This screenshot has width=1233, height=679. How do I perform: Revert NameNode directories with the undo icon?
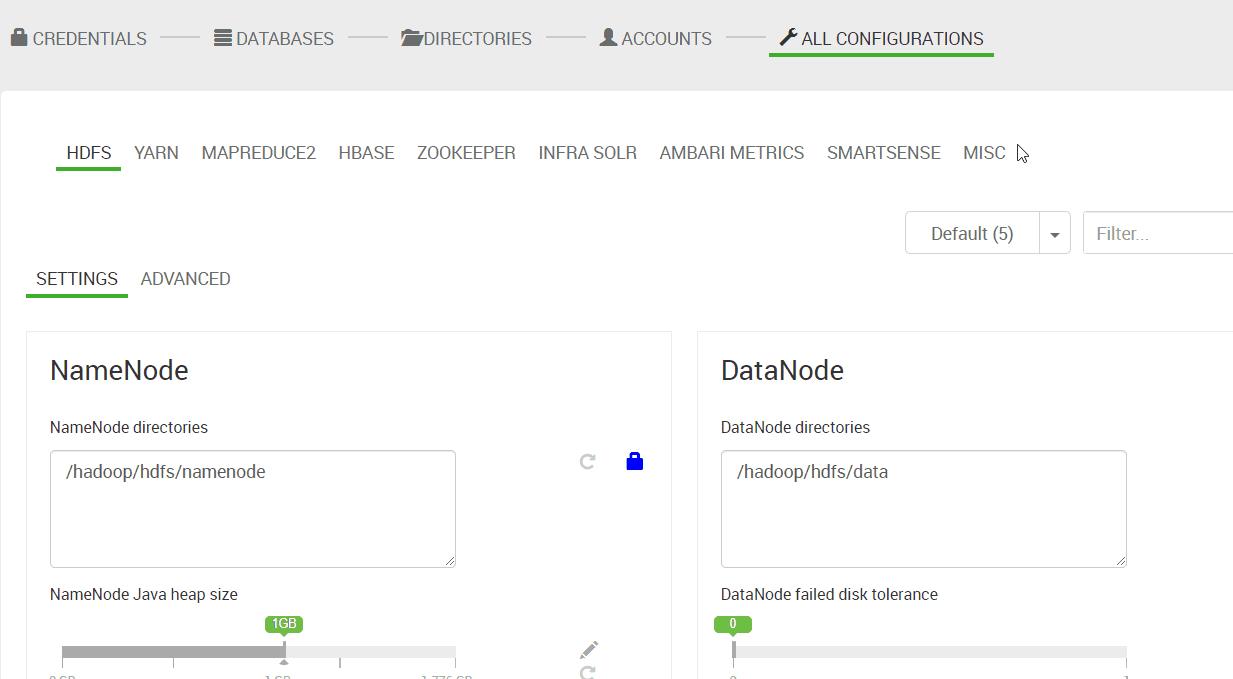coord(588,461)
